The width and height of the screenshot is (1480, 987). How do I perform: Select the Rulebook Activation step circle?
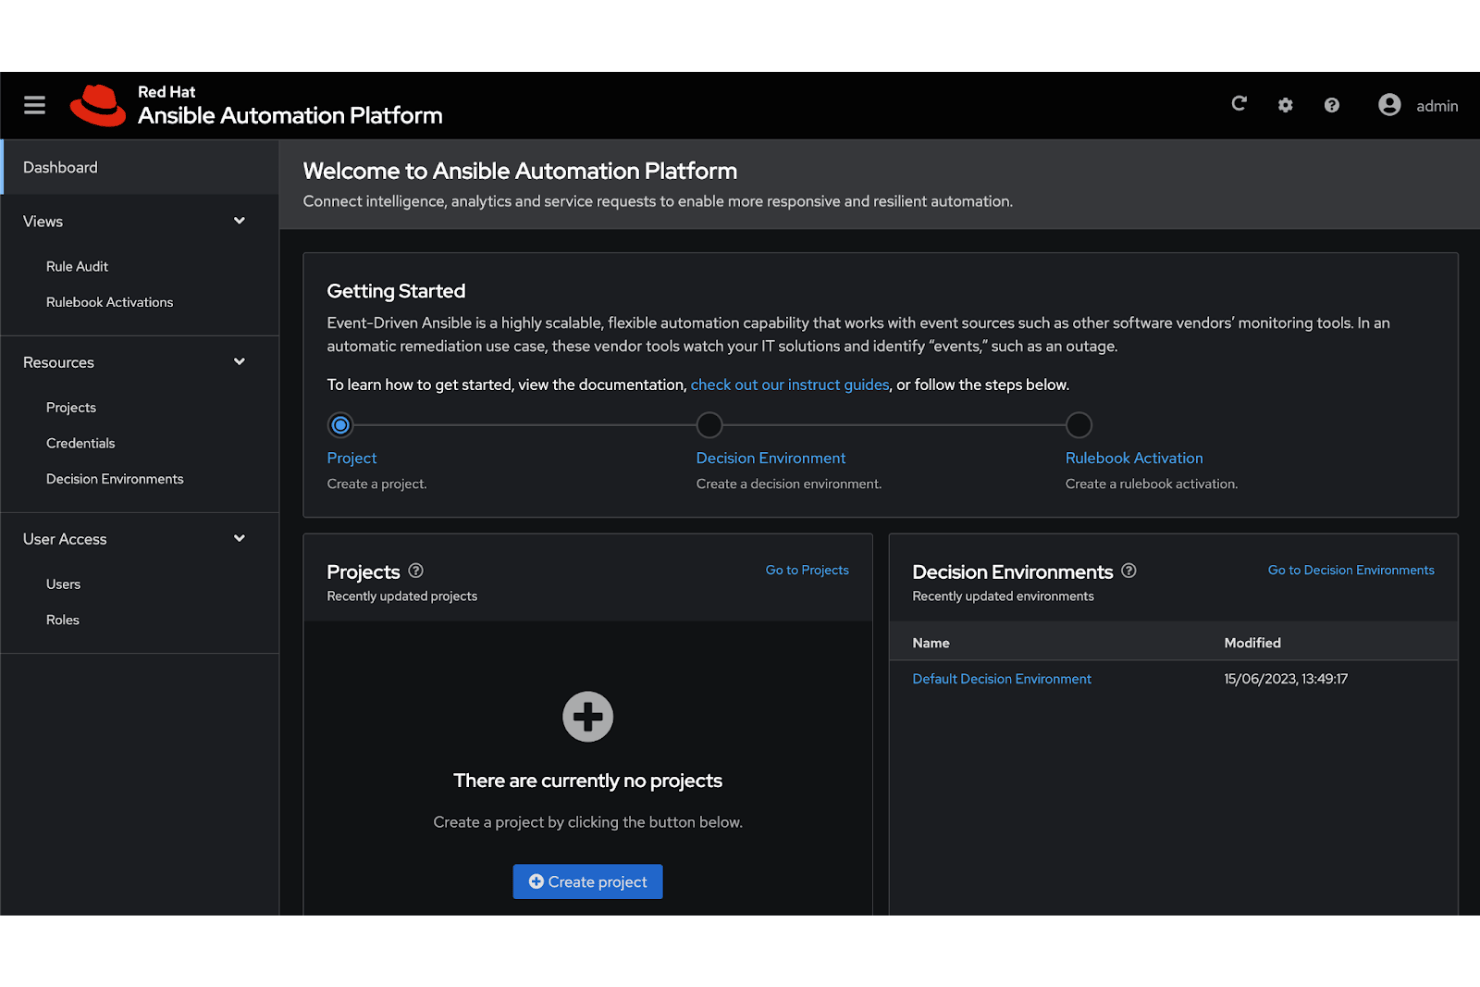pyautogui.click(x=1079, y=425)
